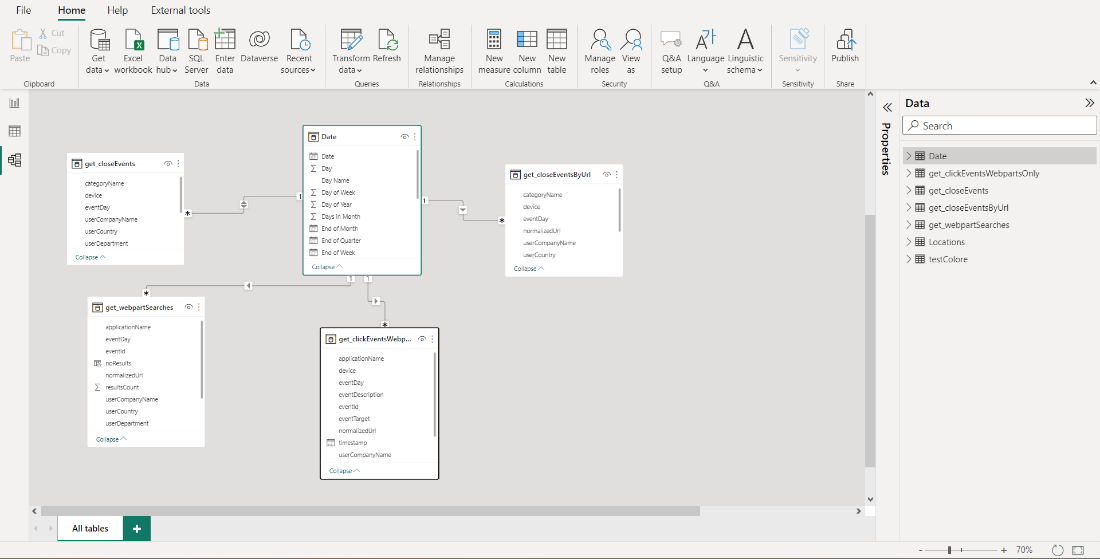Click the Excel workbook icon

point(133,40)
